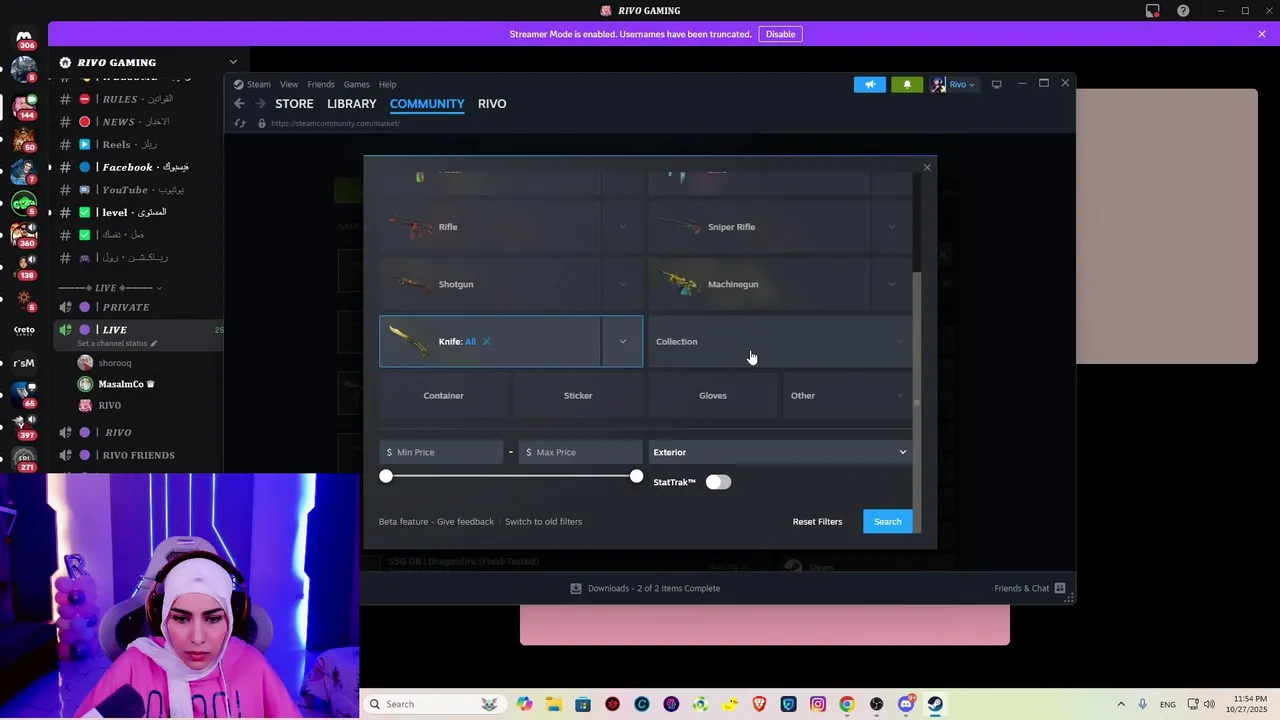1280x720 pixels.
Task: Open the Exterior dropdown
Action: pyautogui.click(x=780, y=452)
